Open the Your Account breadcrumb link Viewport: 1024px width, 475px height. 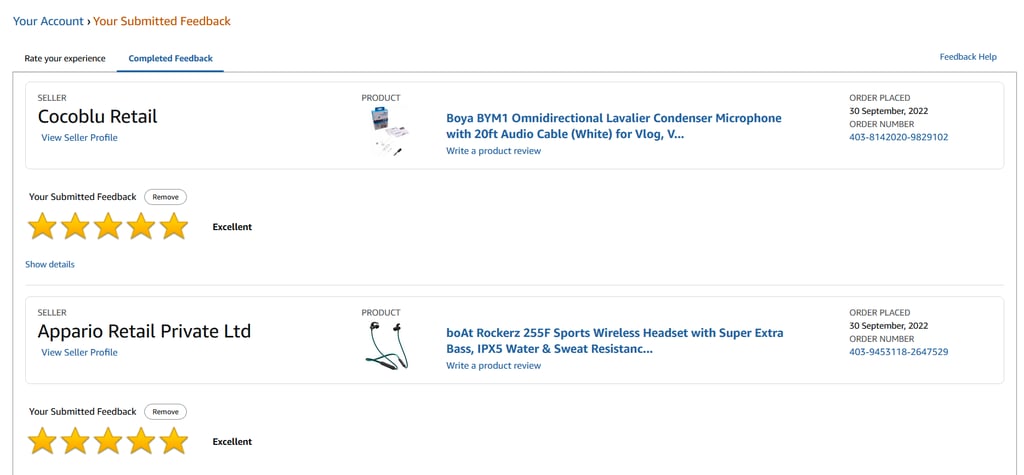click(x=47, y=21)
